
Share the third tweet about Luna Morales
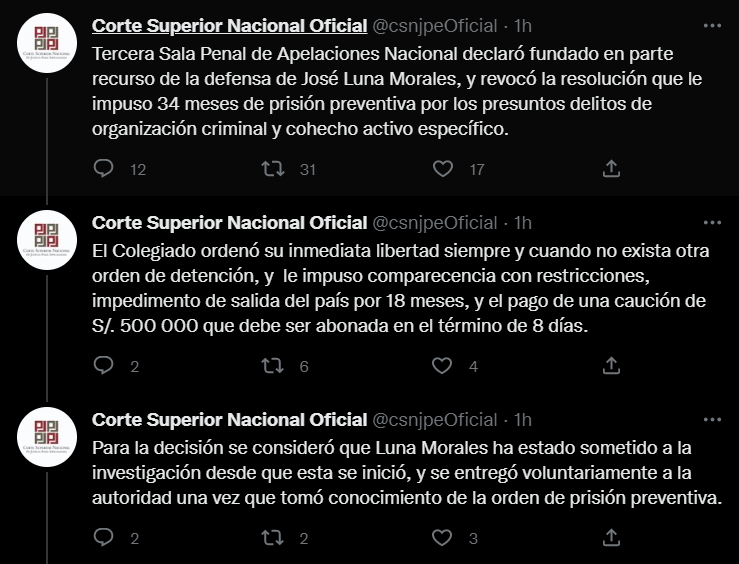pyautogui.click(x=612, y=538)
